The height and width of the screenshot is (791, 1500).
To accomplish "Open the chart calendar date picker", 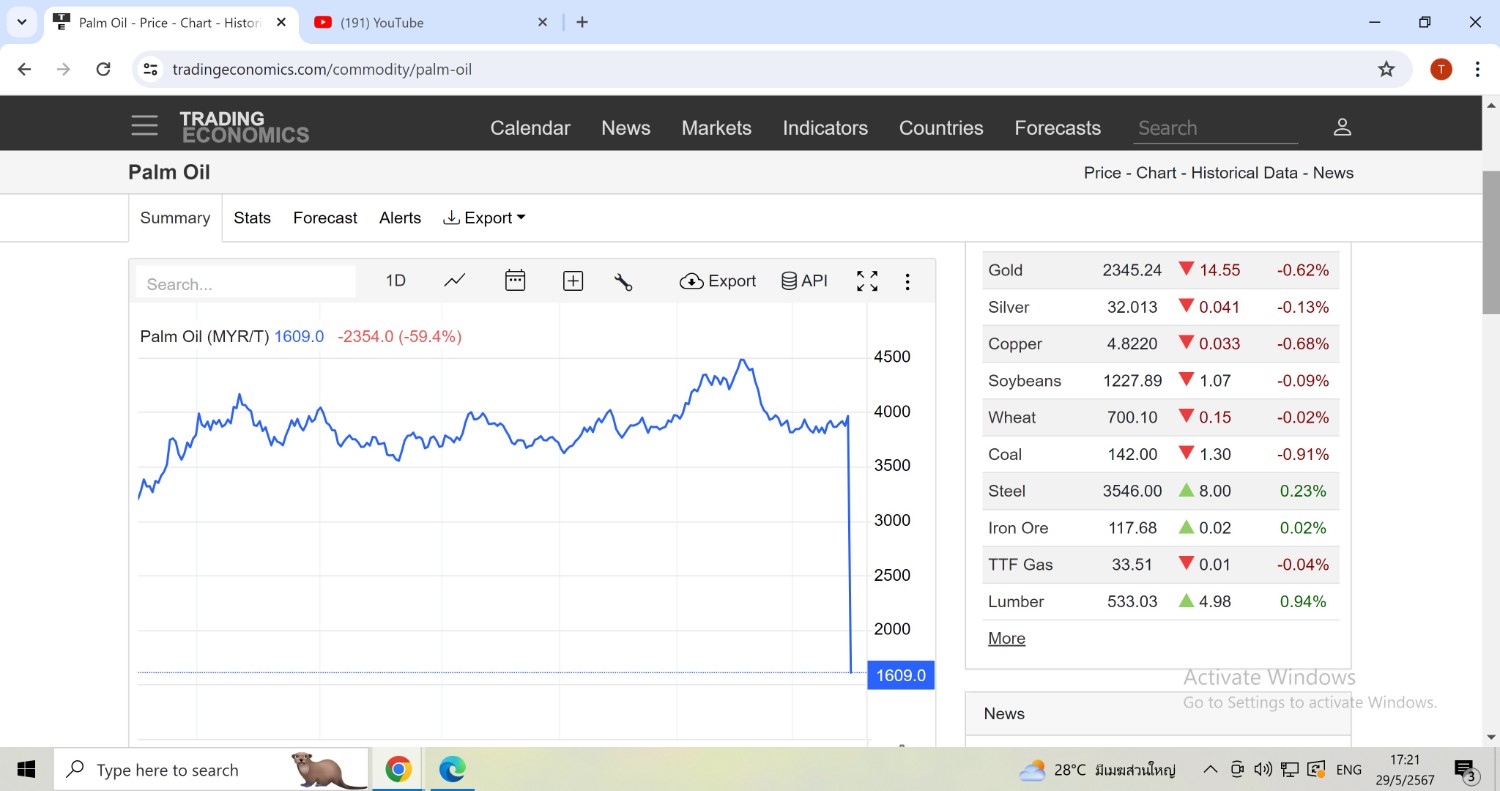I will pyautogui.click(x=515, y=281).
